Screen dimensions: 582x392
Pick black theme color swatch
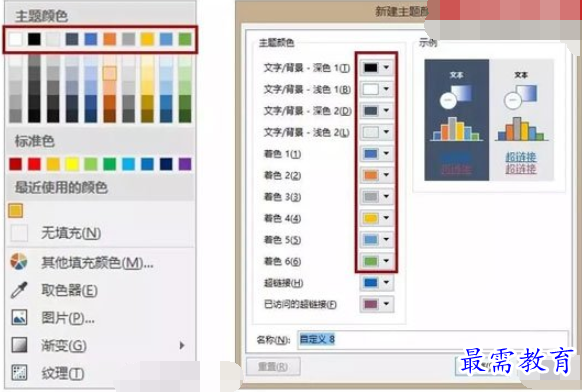pos(34,39)
